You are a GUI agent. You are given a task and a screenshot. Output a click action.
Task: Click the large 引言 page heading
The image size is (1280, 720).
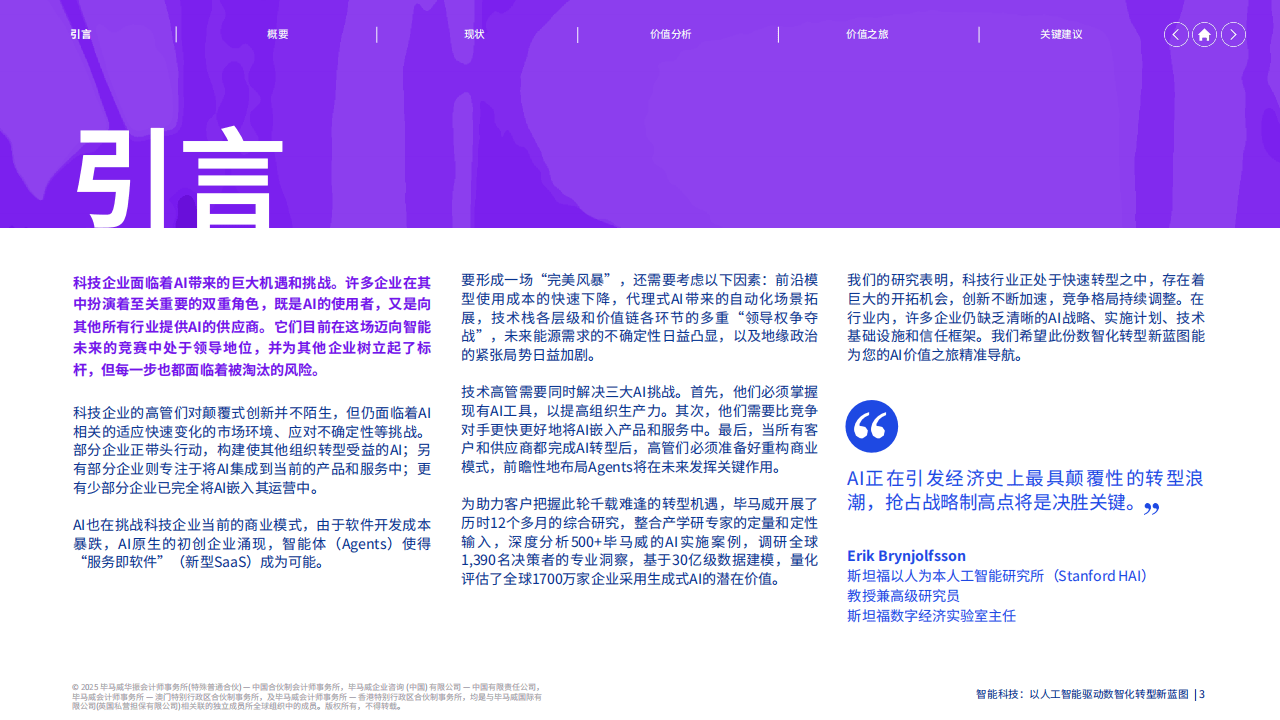180,178
